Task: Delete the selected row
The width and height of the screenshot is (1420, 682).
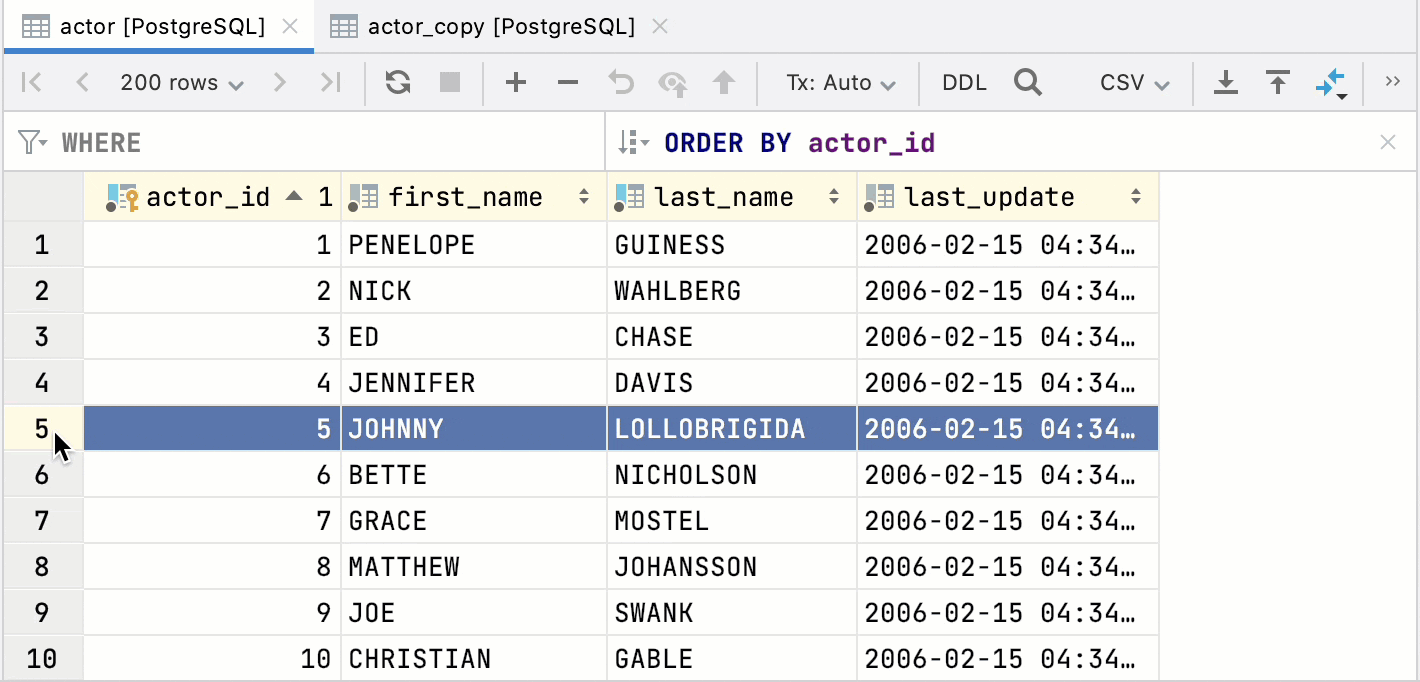Action: 568,82
